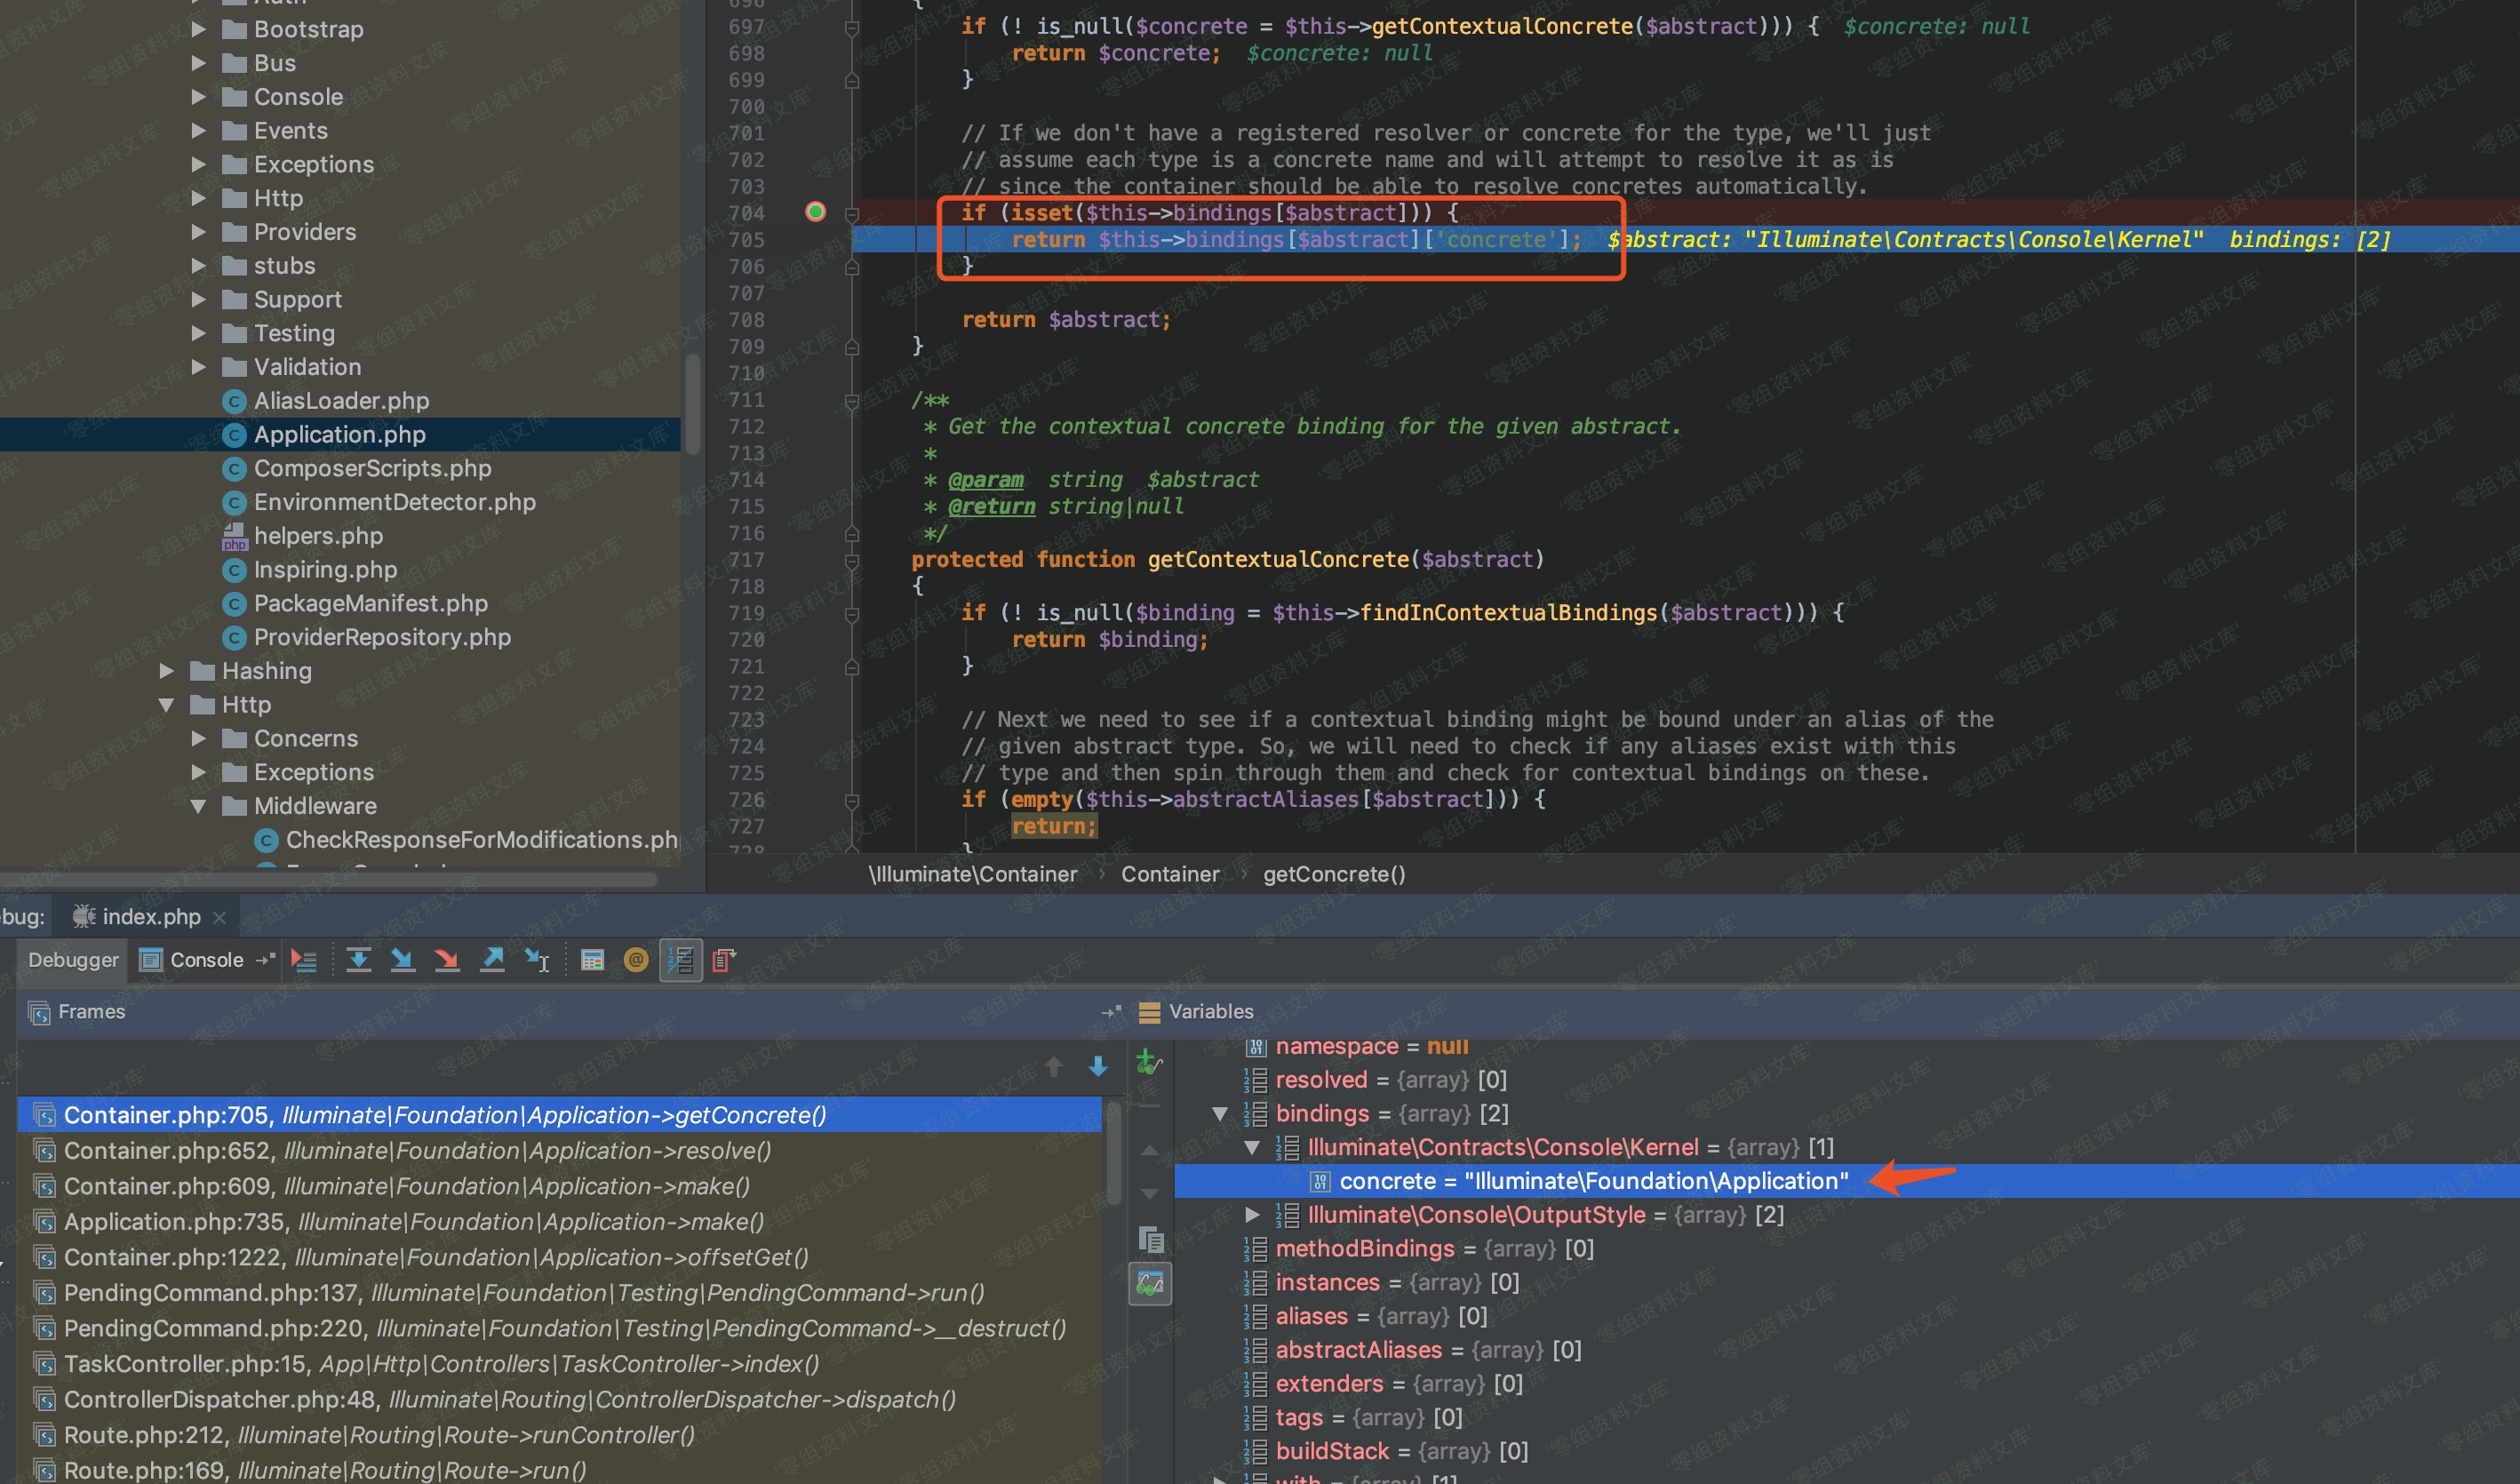The width and height of the screenshot is (2520, 1484).
Task: Open the Evaluate Expression calculator icon
Action: pos(592,961)
